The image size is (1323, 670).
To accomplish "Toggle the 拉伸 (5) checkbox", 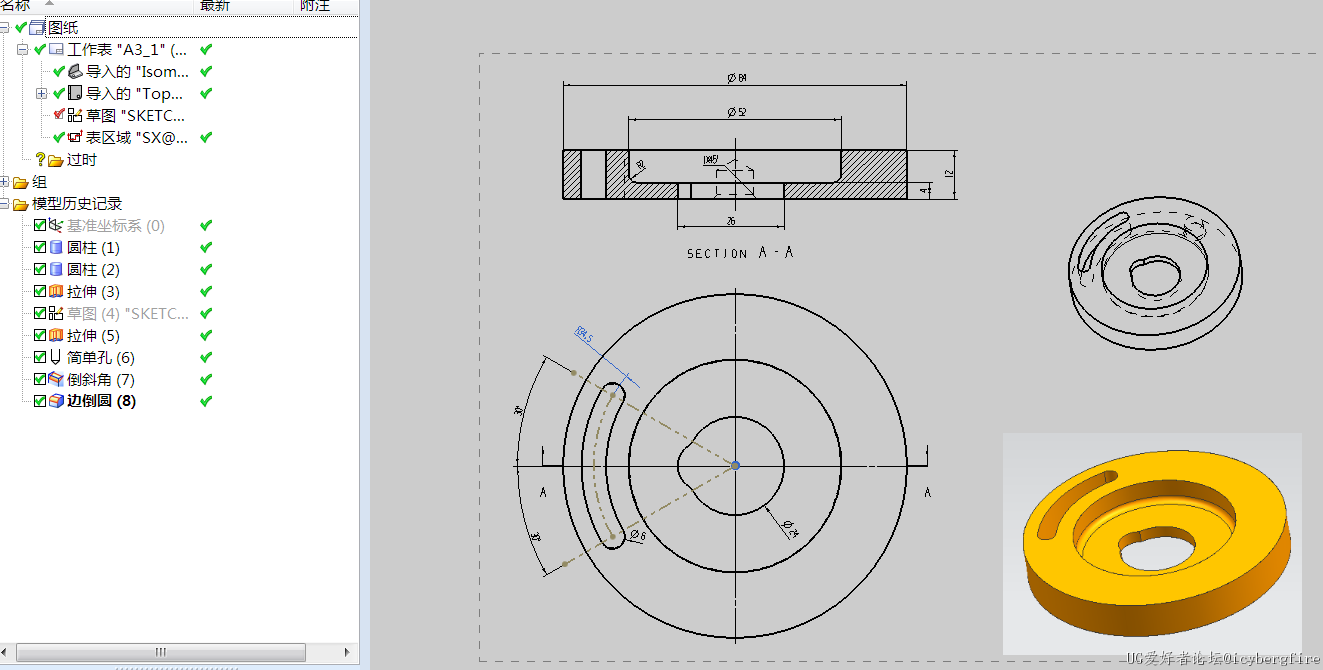I will [x=40, y=336].
